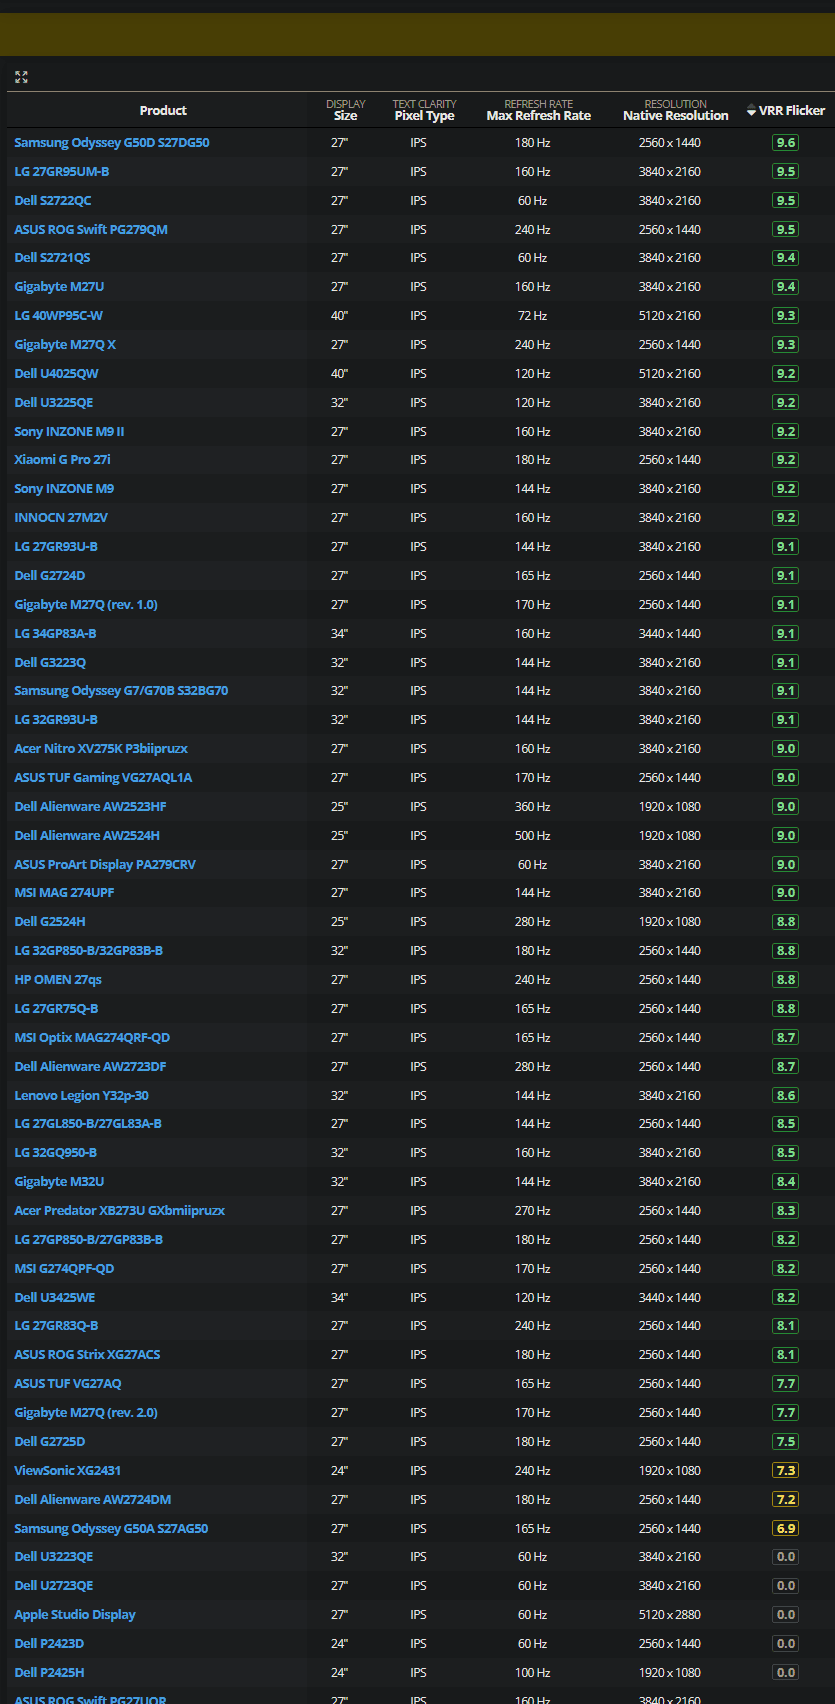Sort by the Product column header
Viewport: 835px width, 1704px height.
coord(163,111)
